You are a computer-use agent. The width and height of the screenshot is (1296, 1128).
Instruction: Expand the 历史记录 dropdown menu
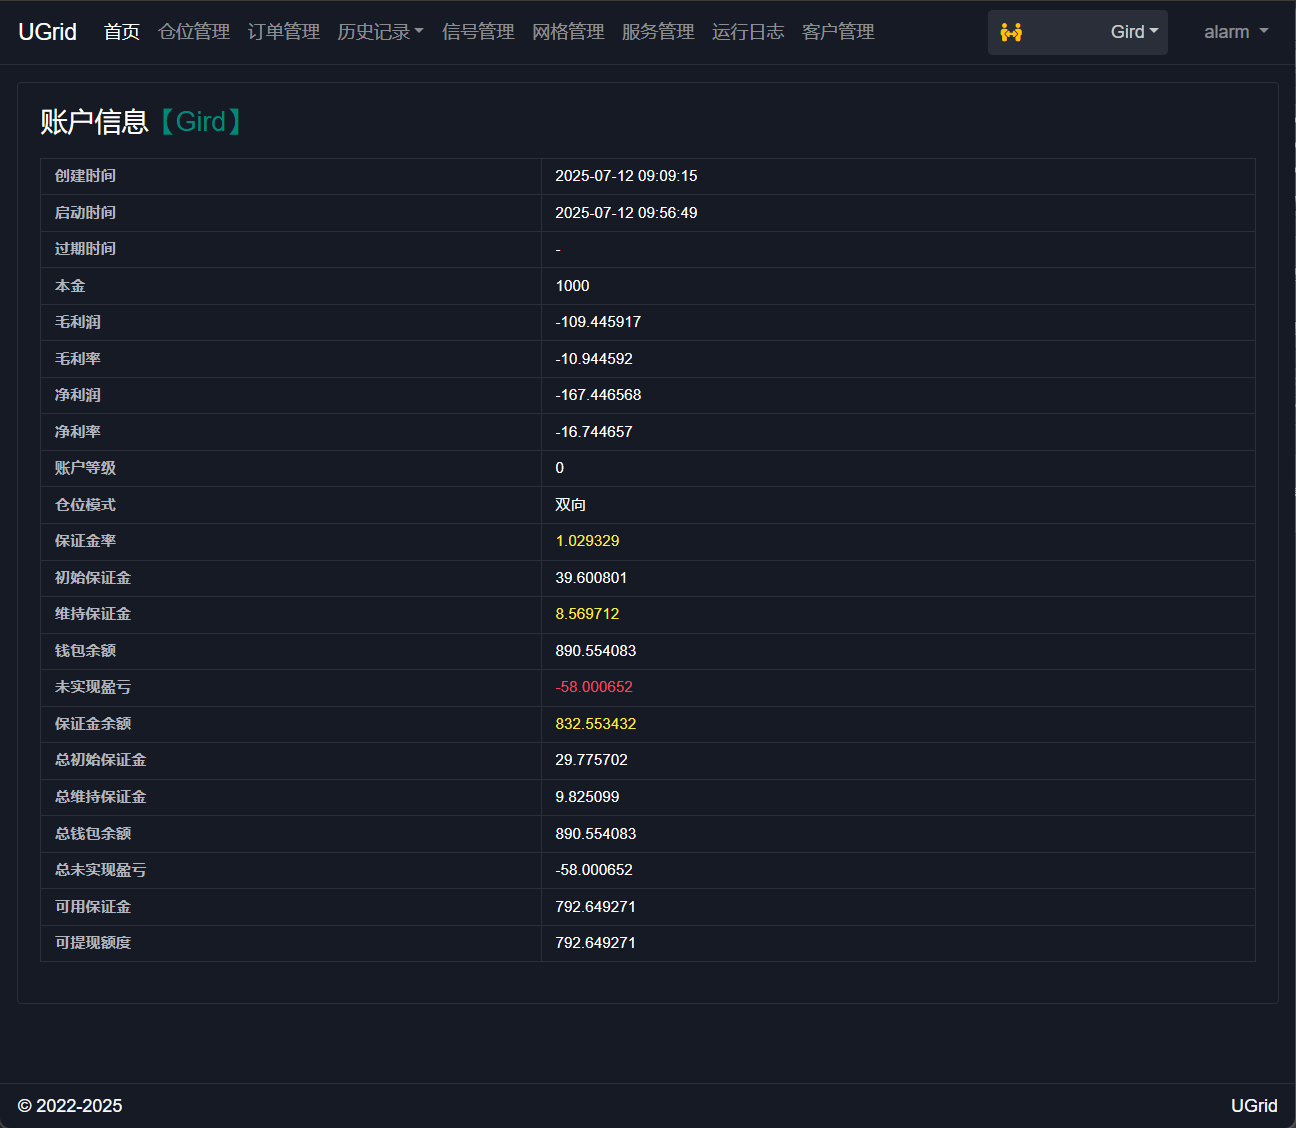380,32
